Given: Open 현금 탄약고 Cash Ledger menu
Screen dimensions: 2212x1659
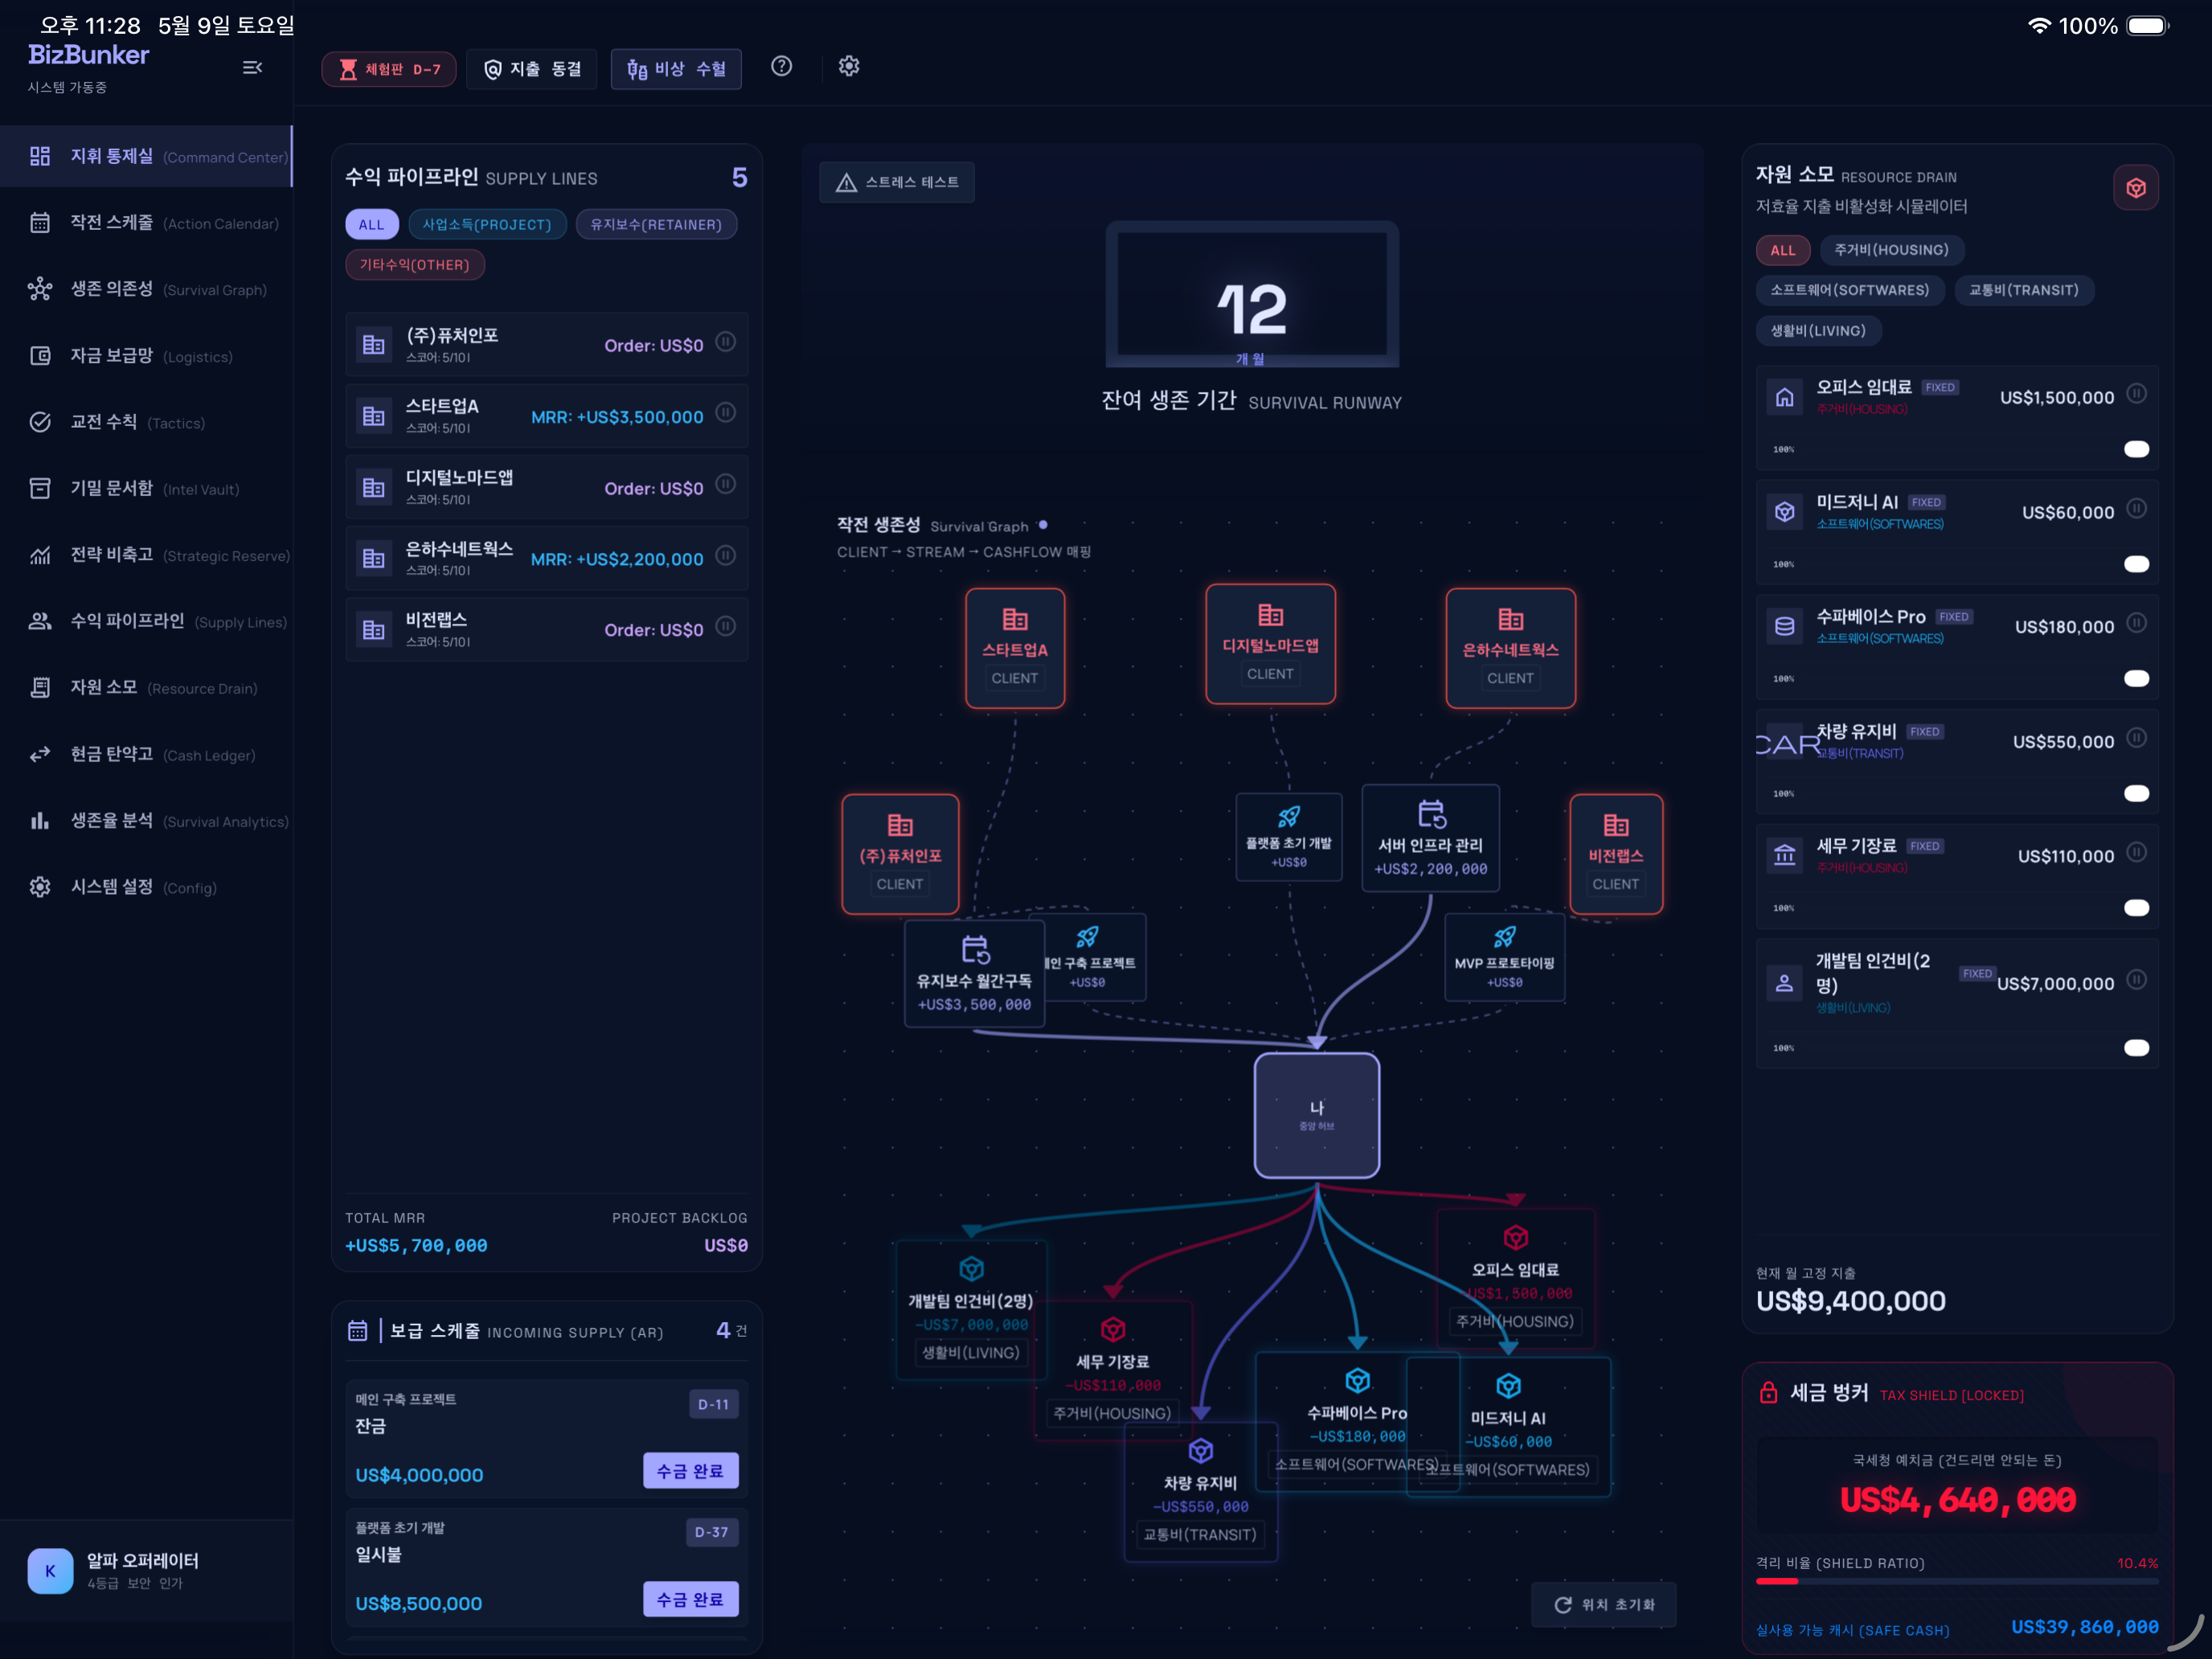Looking at the screenshot, I should [x=147, y=754].
